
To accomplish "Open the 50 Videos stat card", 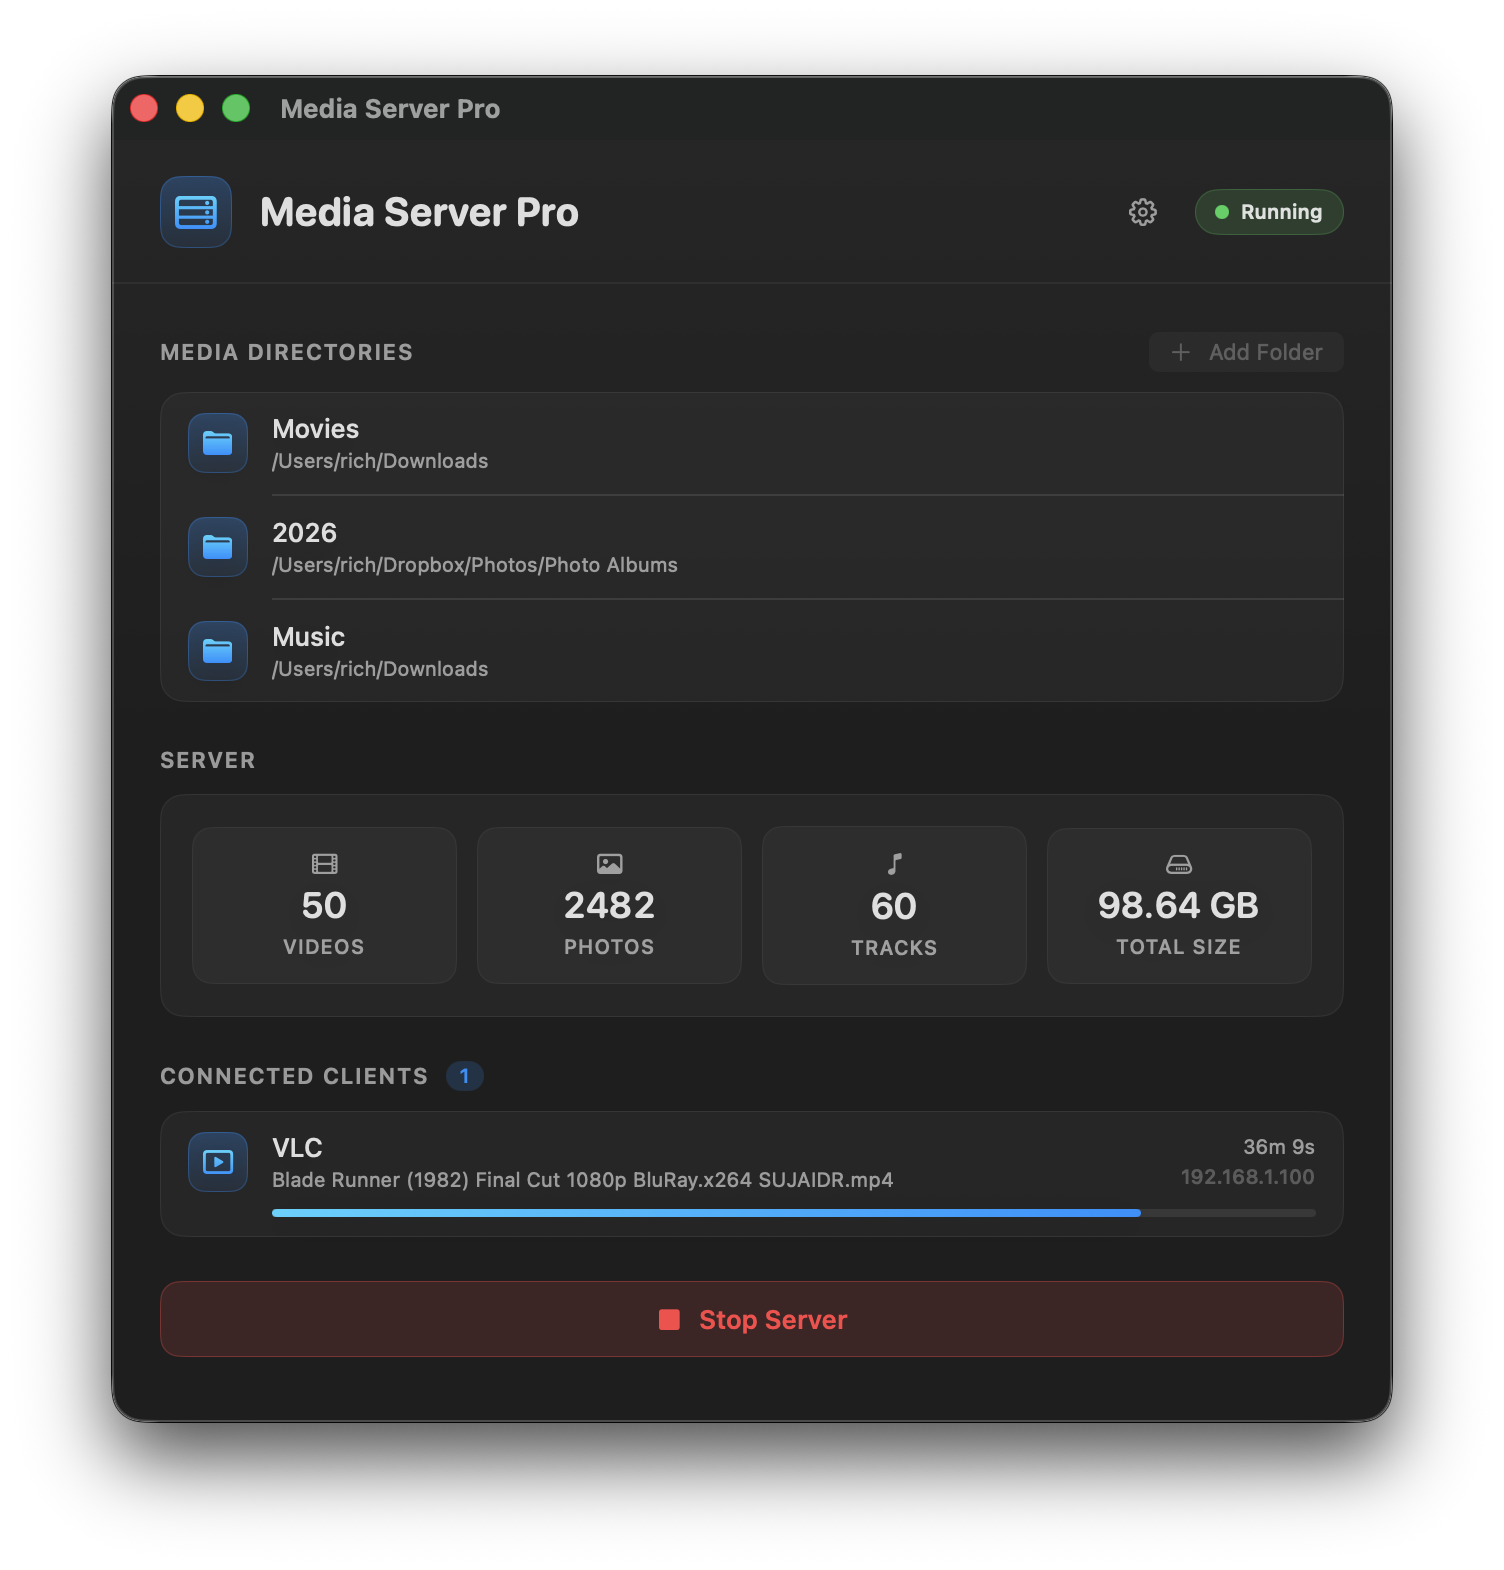I will pos(324,905).
